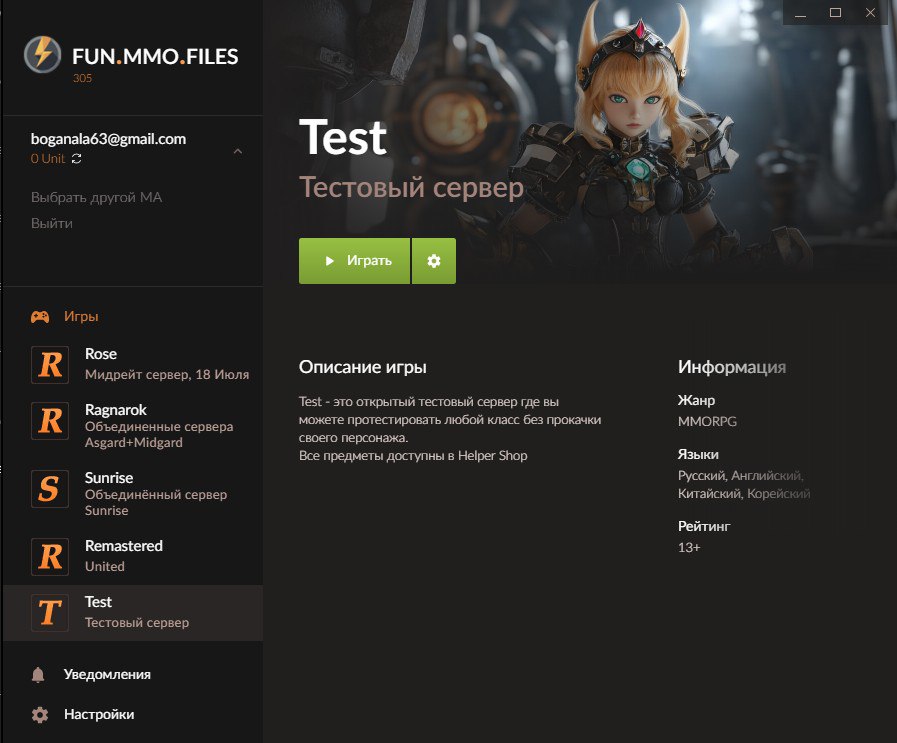The width and height of the screenshot is (897, 743).
Task: Collapse the account panel using the chevron
Action: 237,151
